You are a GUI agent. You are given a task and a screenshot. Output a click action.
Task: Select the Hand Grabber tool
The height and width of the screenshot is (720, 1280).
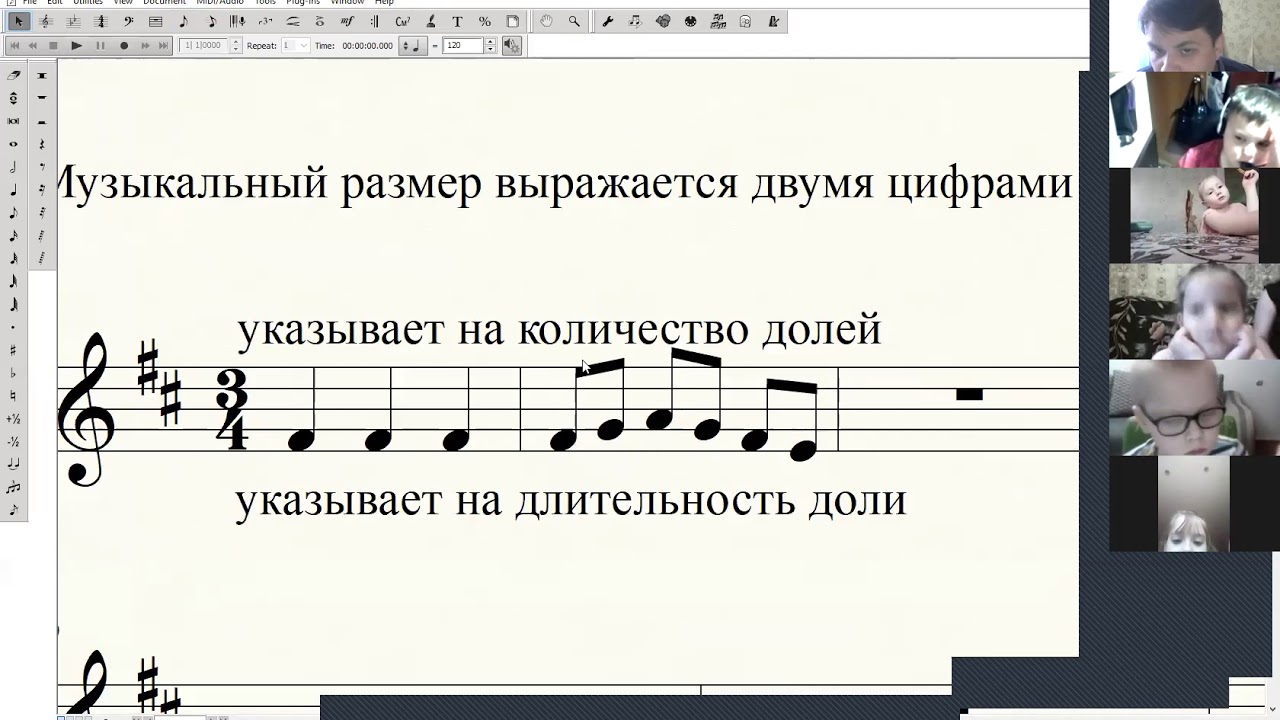tap(546, 21)
